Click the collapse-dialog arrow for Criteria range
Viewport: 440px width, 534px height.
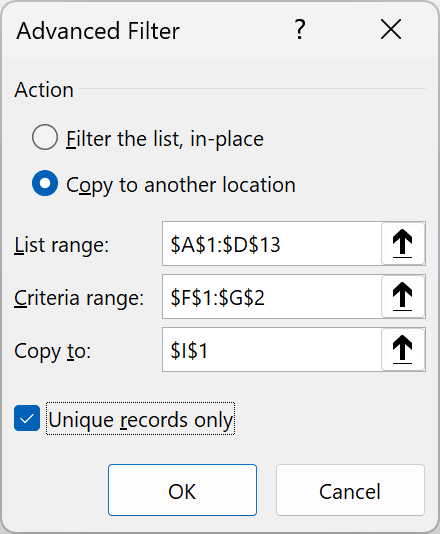click(x=403, y=297)
